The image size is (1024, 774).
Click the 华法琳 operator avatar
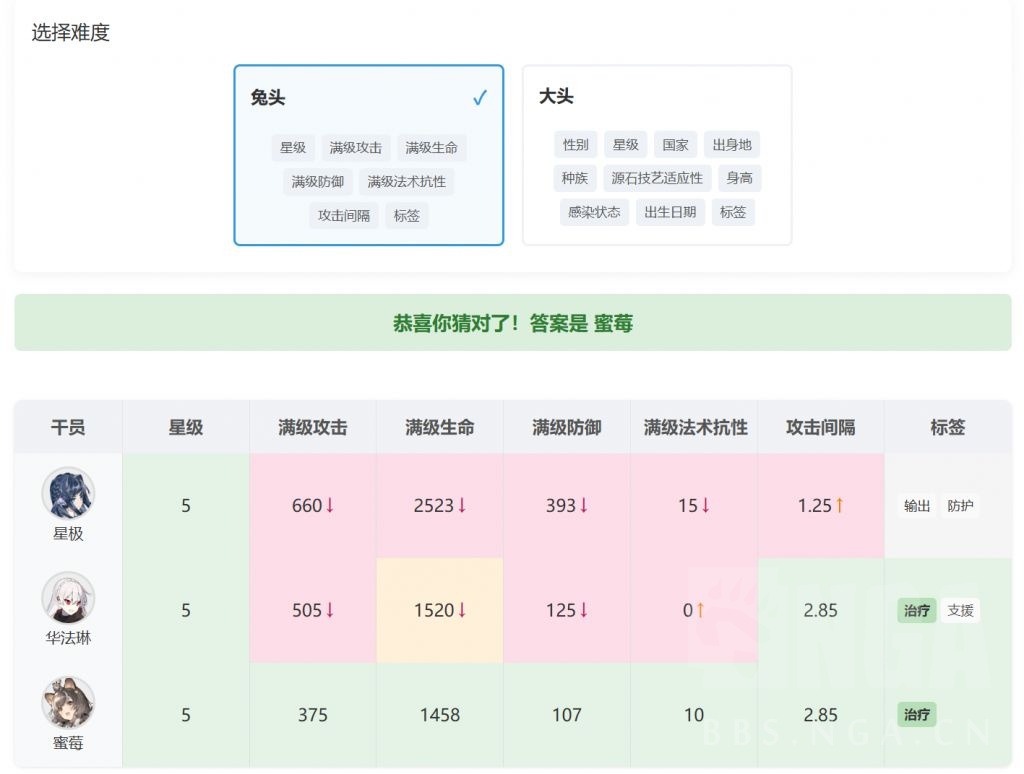pyautogui.click(x=67, y=599)
